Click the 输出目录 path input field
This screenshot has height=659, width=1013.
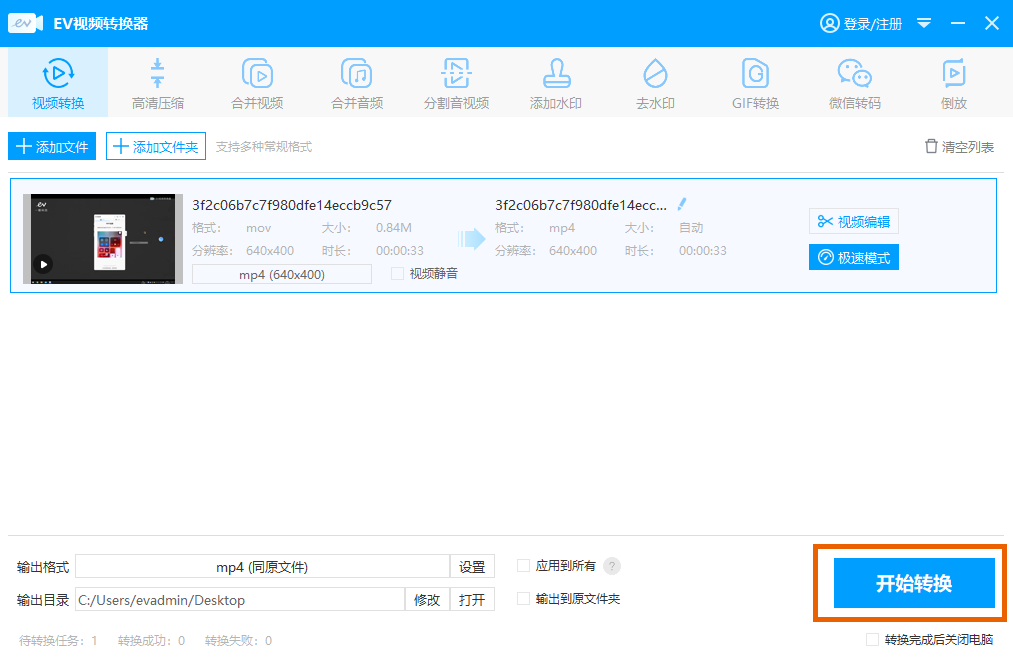point(240,600)
